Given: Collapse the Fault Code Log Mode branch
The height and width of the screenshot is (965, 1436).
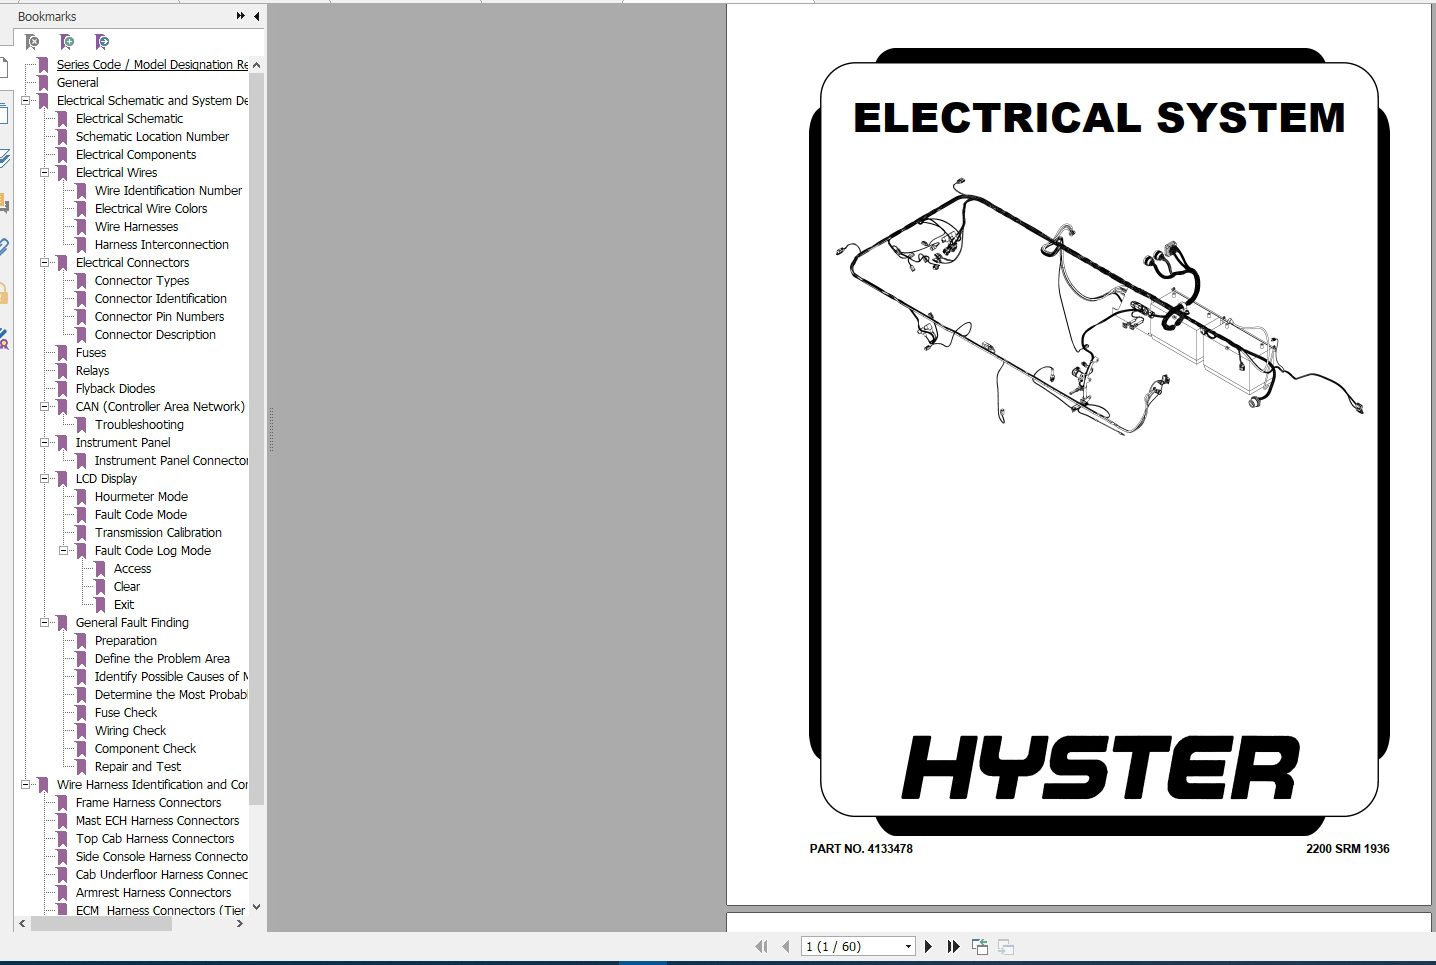Looking at the screenshot, I should [x=64, y=550].
